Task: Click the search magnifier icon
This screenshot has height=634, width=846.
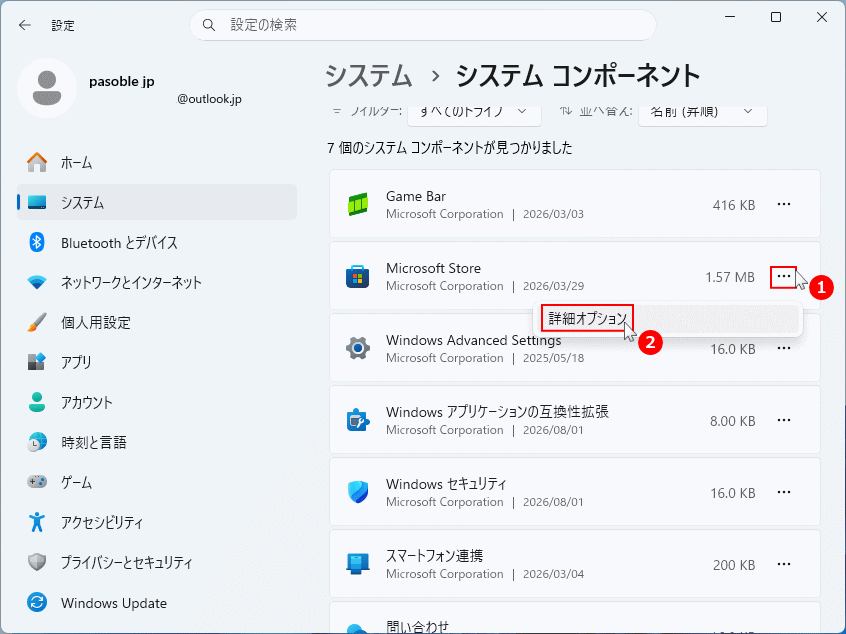Action: [x=209, y=25]
